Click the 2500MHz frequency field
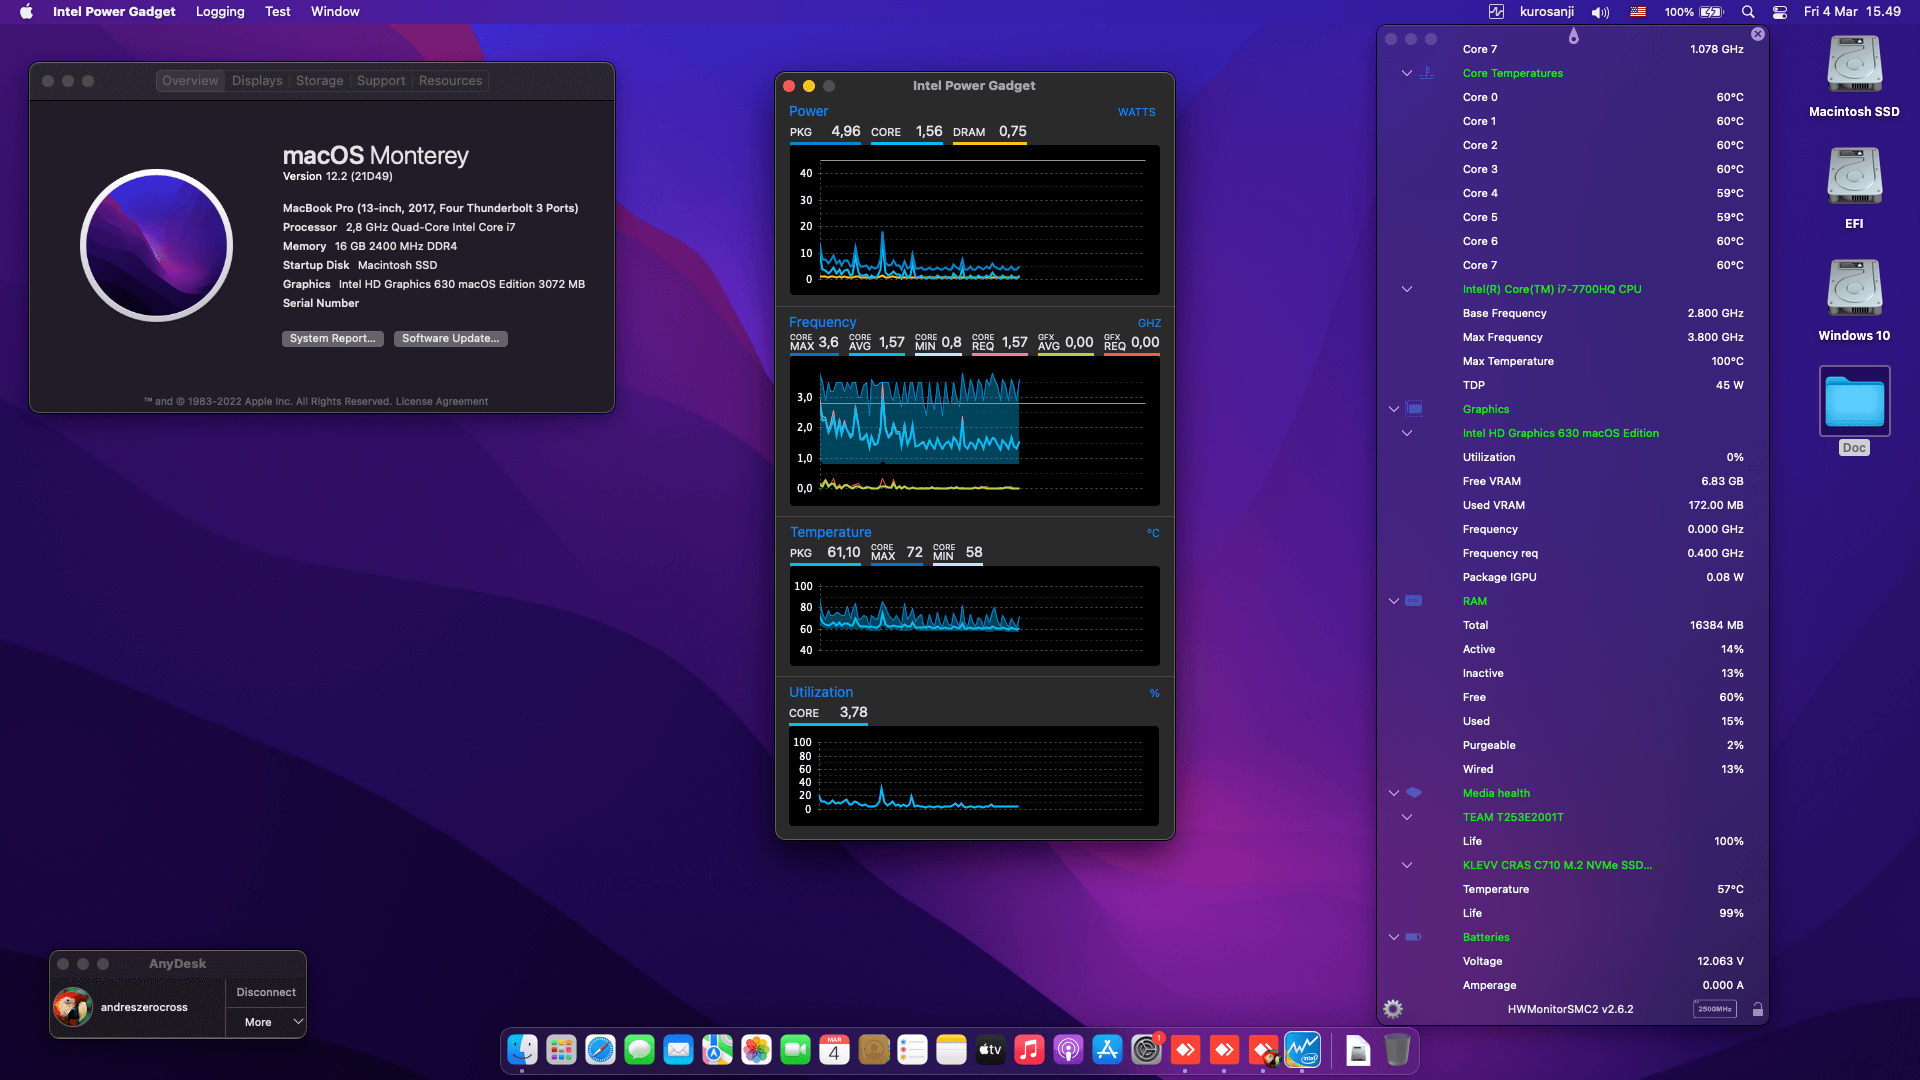Screen dimensions: 1920x1080 click(x=1714, y=1009)
